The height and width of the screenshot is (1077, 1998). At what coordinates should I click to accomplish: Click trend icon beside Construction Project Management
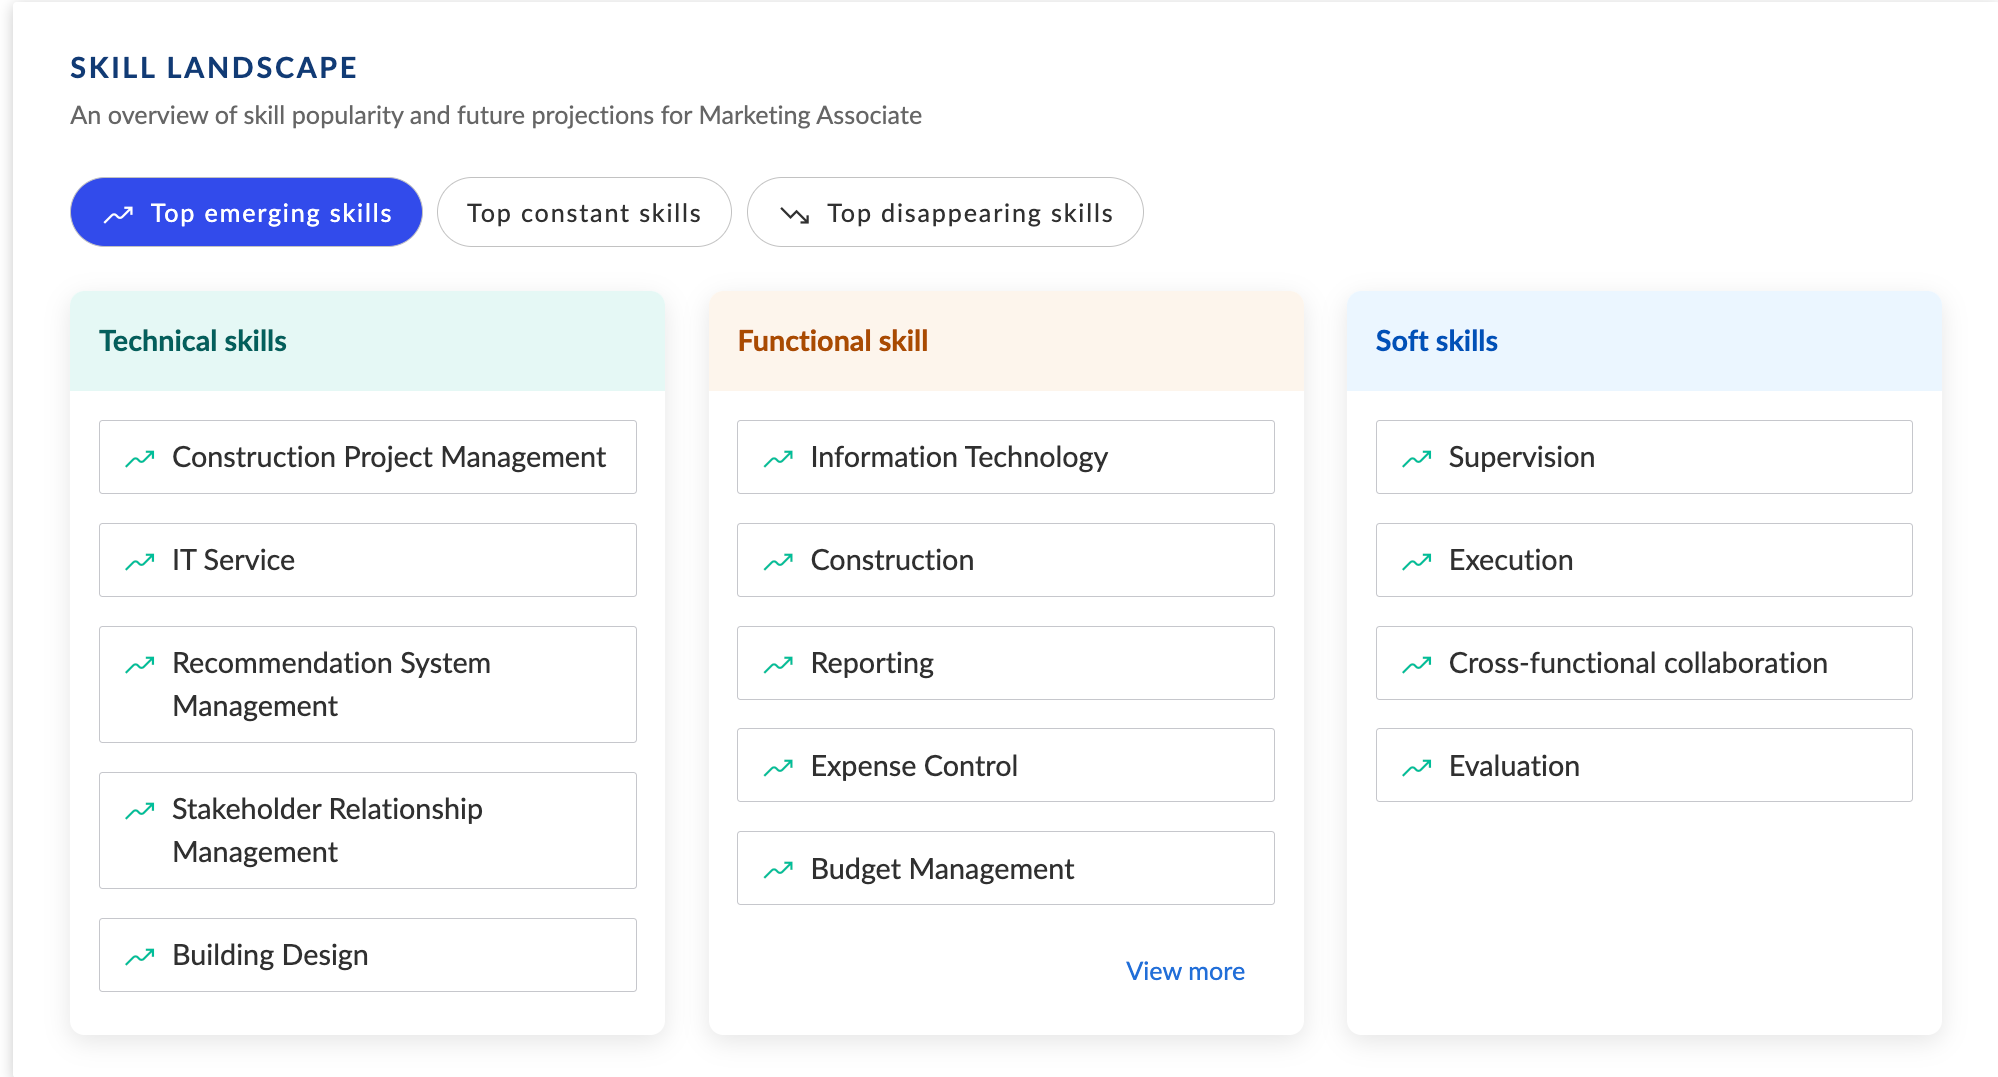tap(140, 459)
